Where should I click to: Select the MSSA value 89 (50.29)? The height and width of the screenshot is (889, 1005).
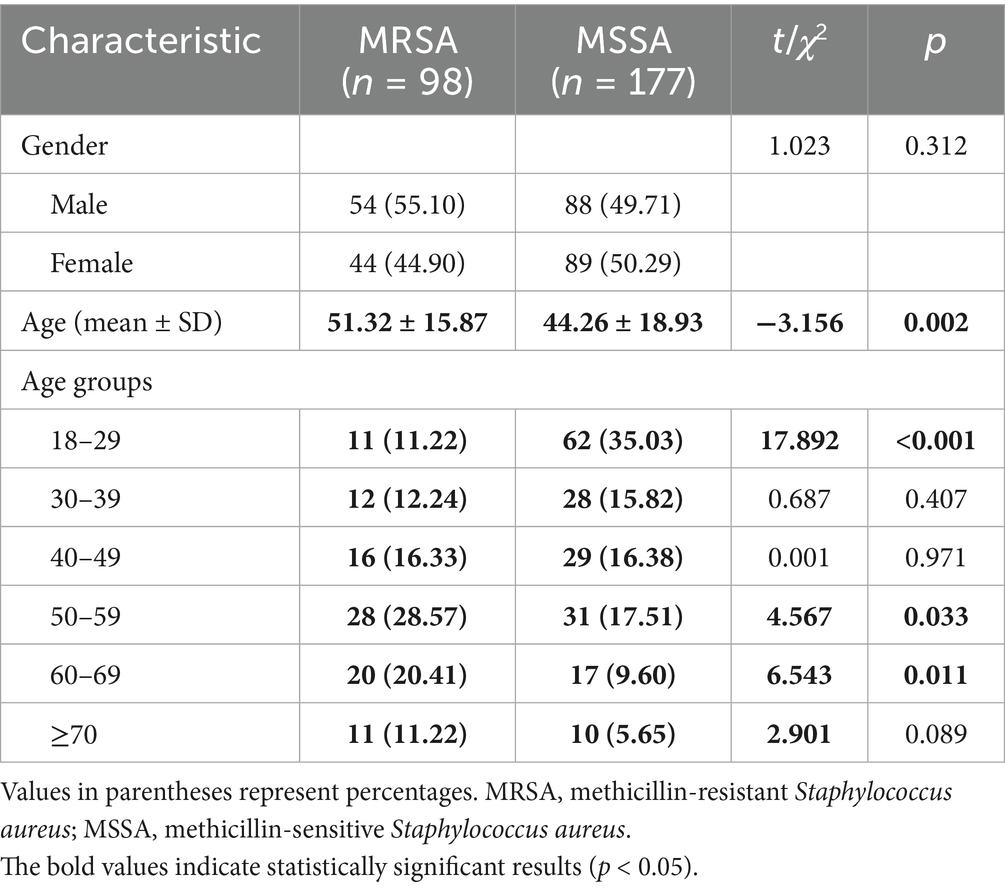(623, 263)
